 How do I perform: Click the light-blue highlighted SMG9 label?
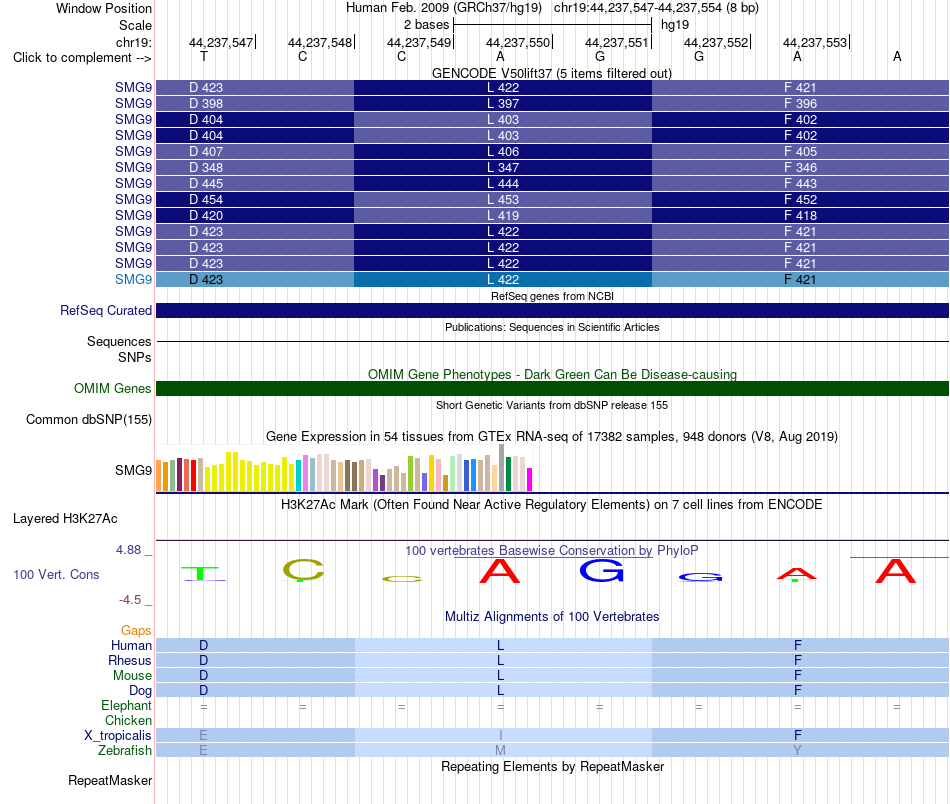click(x=133, y=279)
